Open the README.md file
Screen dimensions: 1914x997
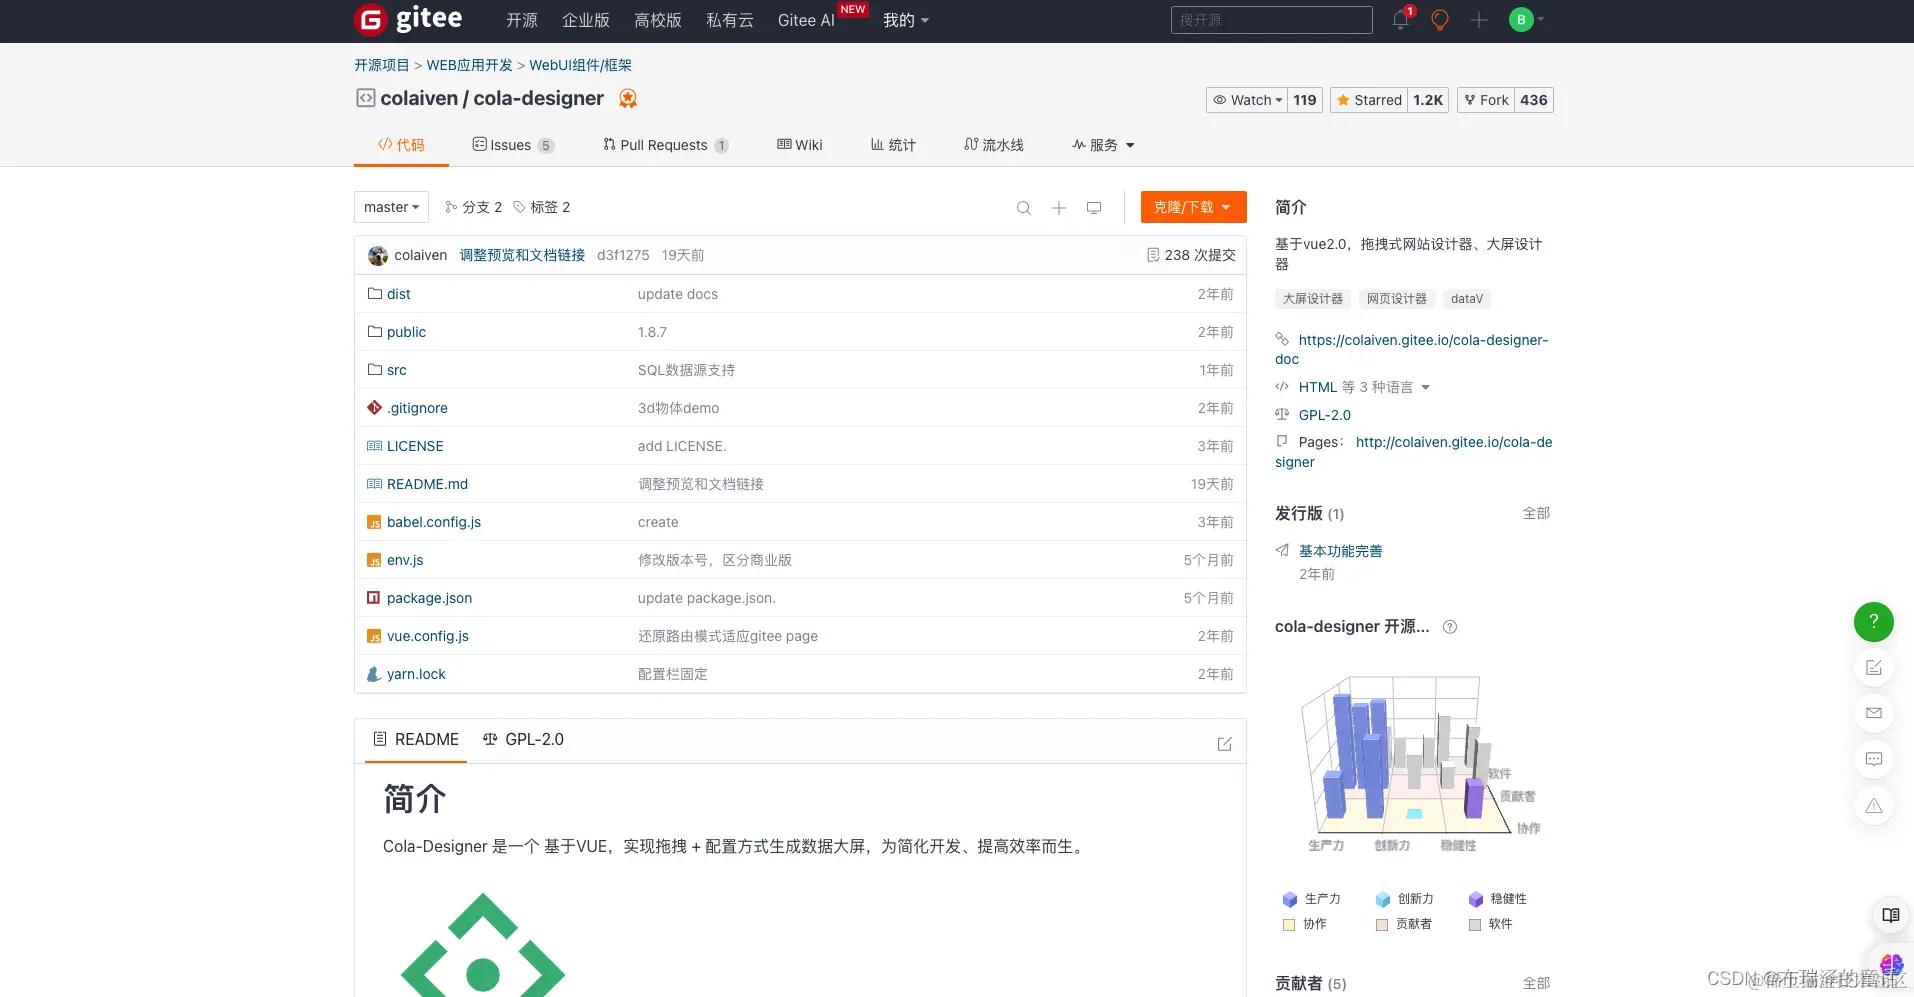tap(428, 484)
